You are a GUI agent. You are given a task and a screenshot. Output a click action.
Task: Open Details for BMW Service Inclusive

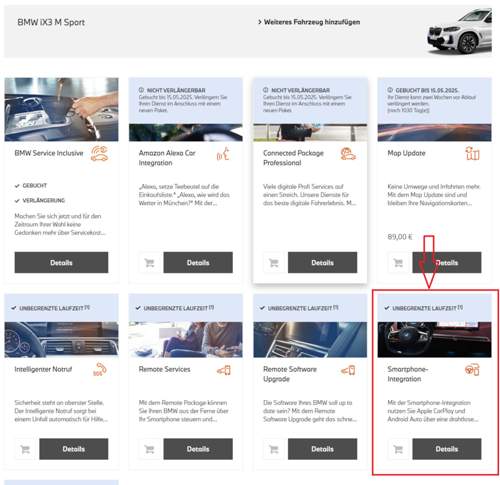coord(61,263)
